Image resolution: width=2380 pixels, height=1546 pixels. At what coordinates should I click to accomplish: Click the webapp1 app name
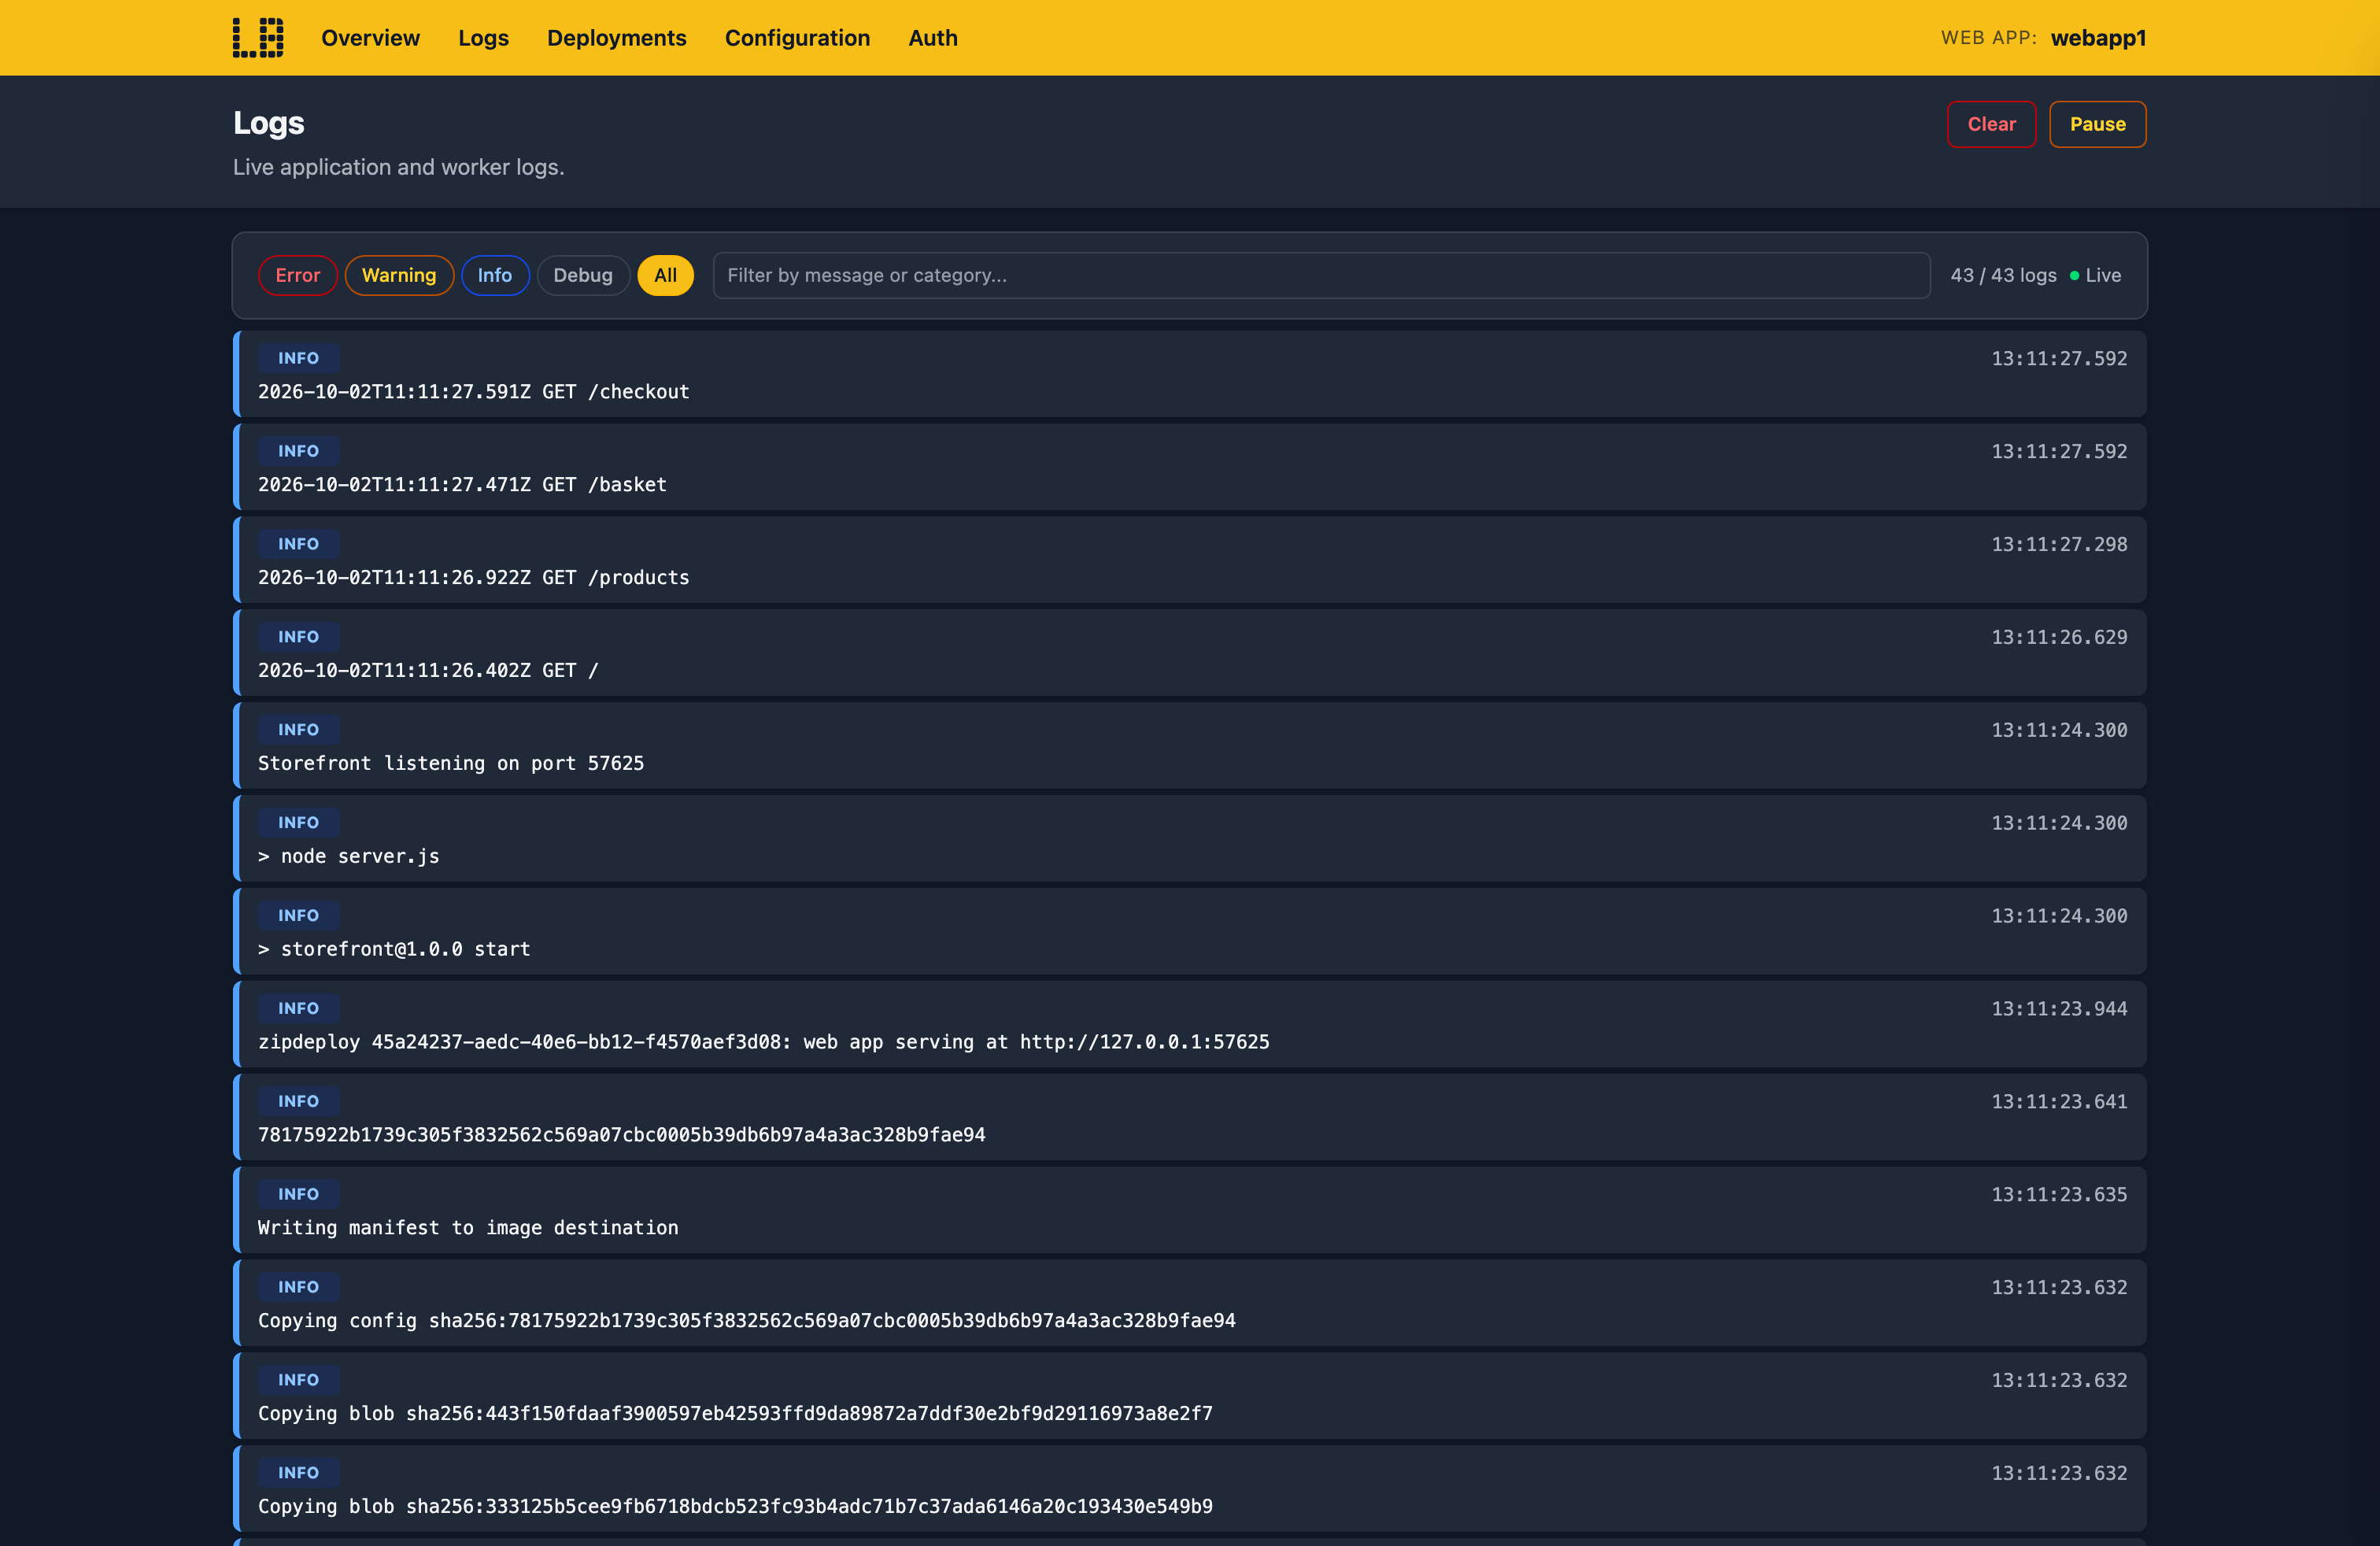pos(2097,38)
